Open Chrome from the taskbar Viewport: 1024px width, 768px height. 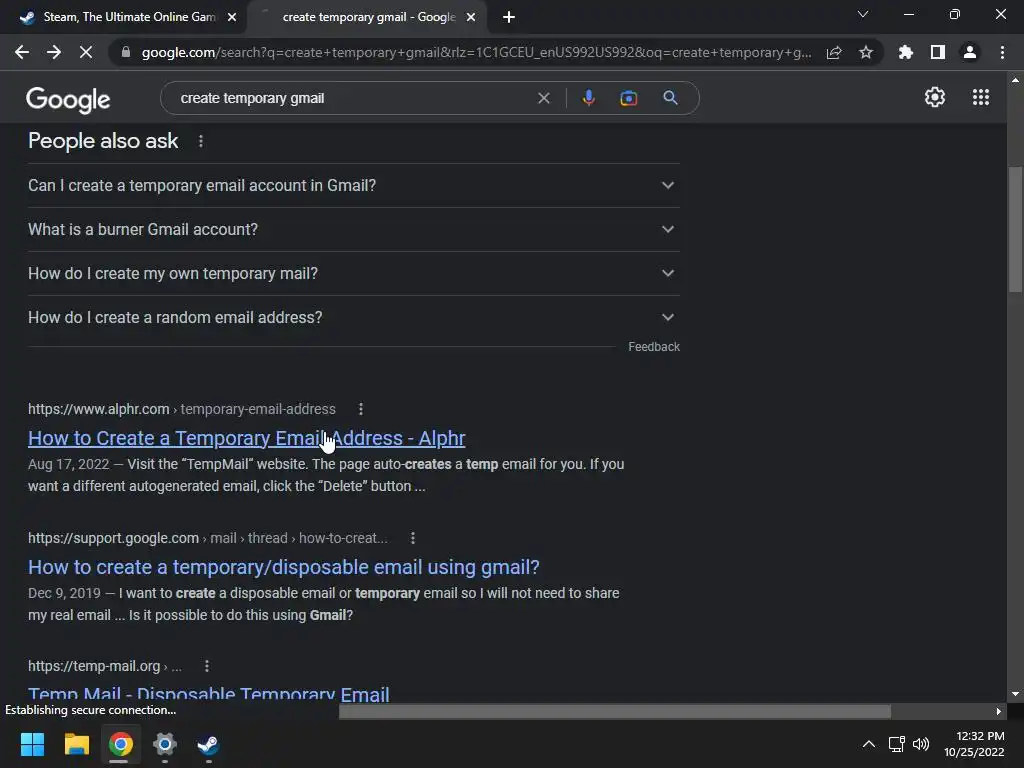pyautogui.click(x=121, y=744)
